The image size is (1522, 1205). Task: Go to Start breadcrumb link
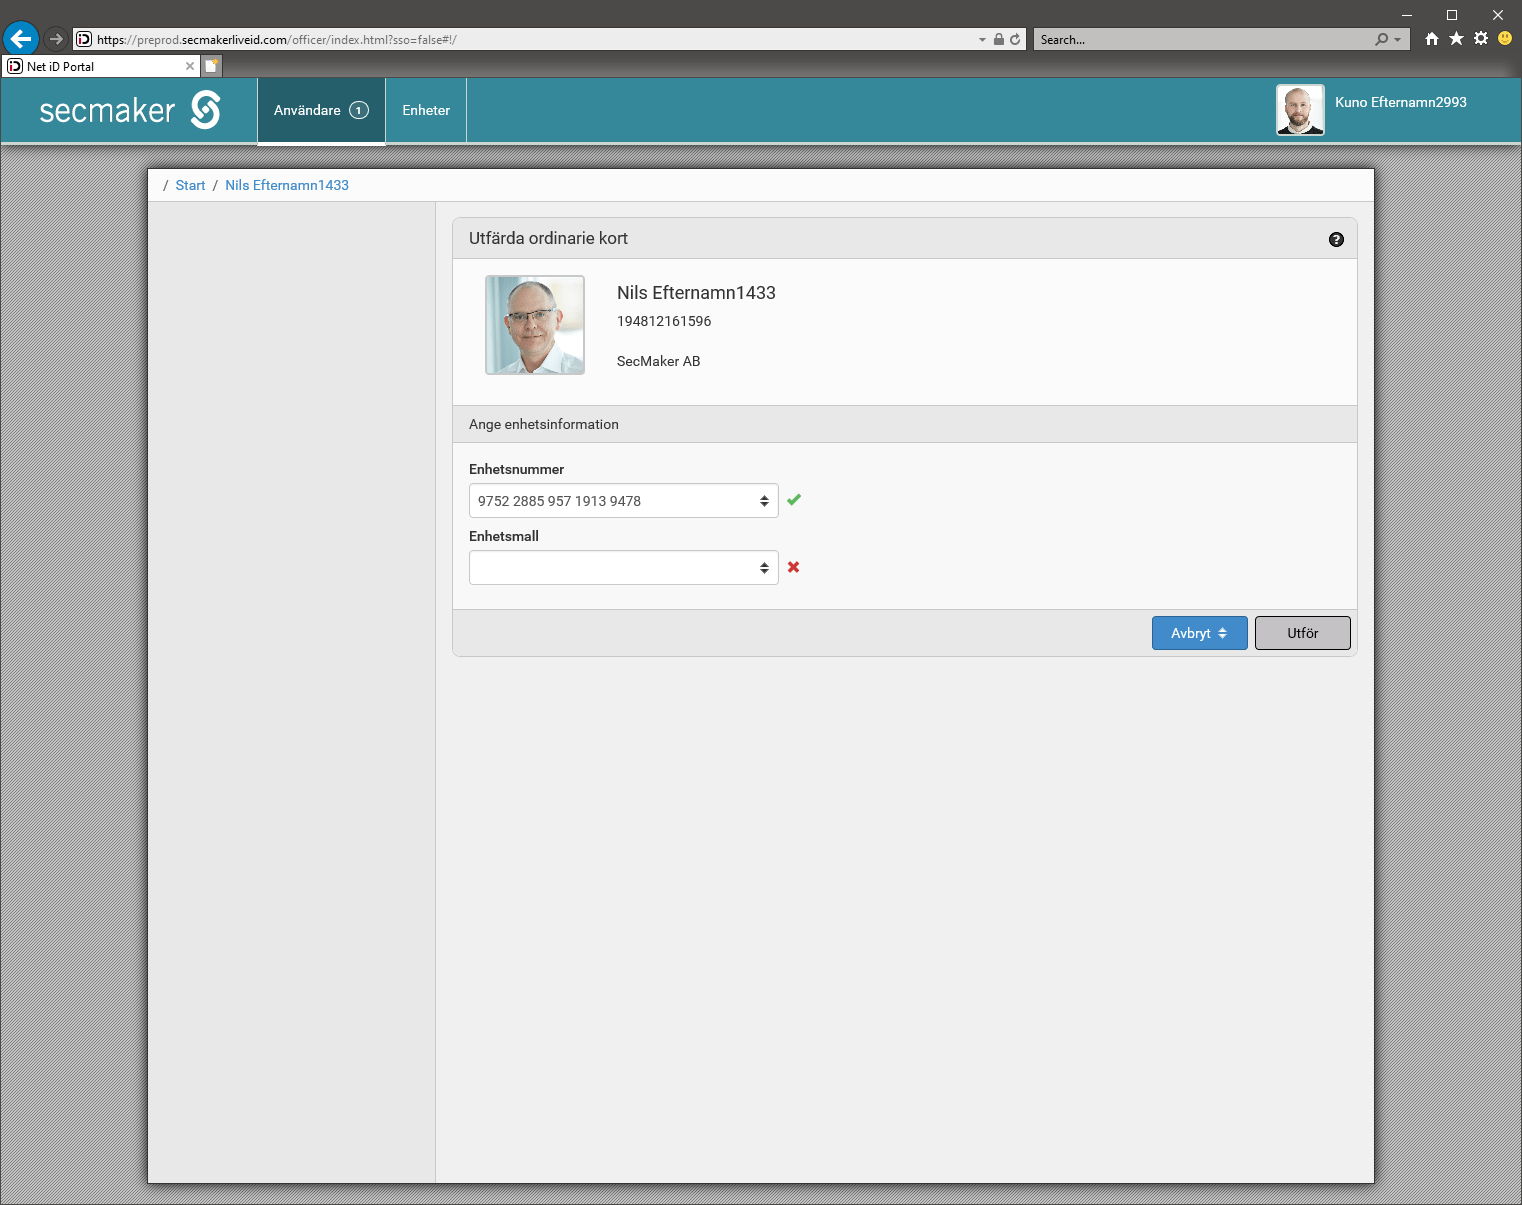pos(190,185)
